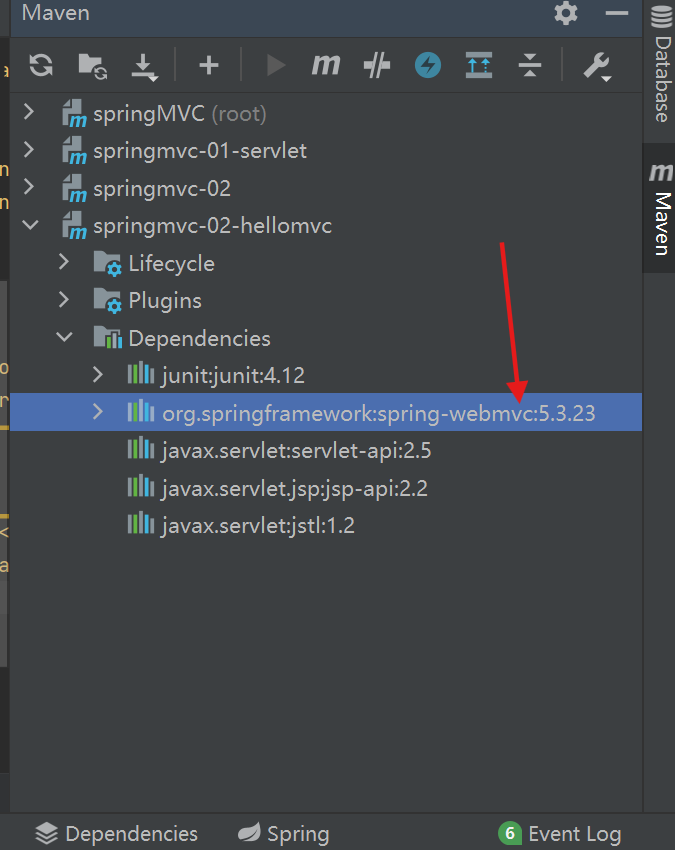The width and height of the screenshot is (675, 850).
Task: Open Maven Settings wrench menu
Action: pyautogui.click(x=597, y=67)
